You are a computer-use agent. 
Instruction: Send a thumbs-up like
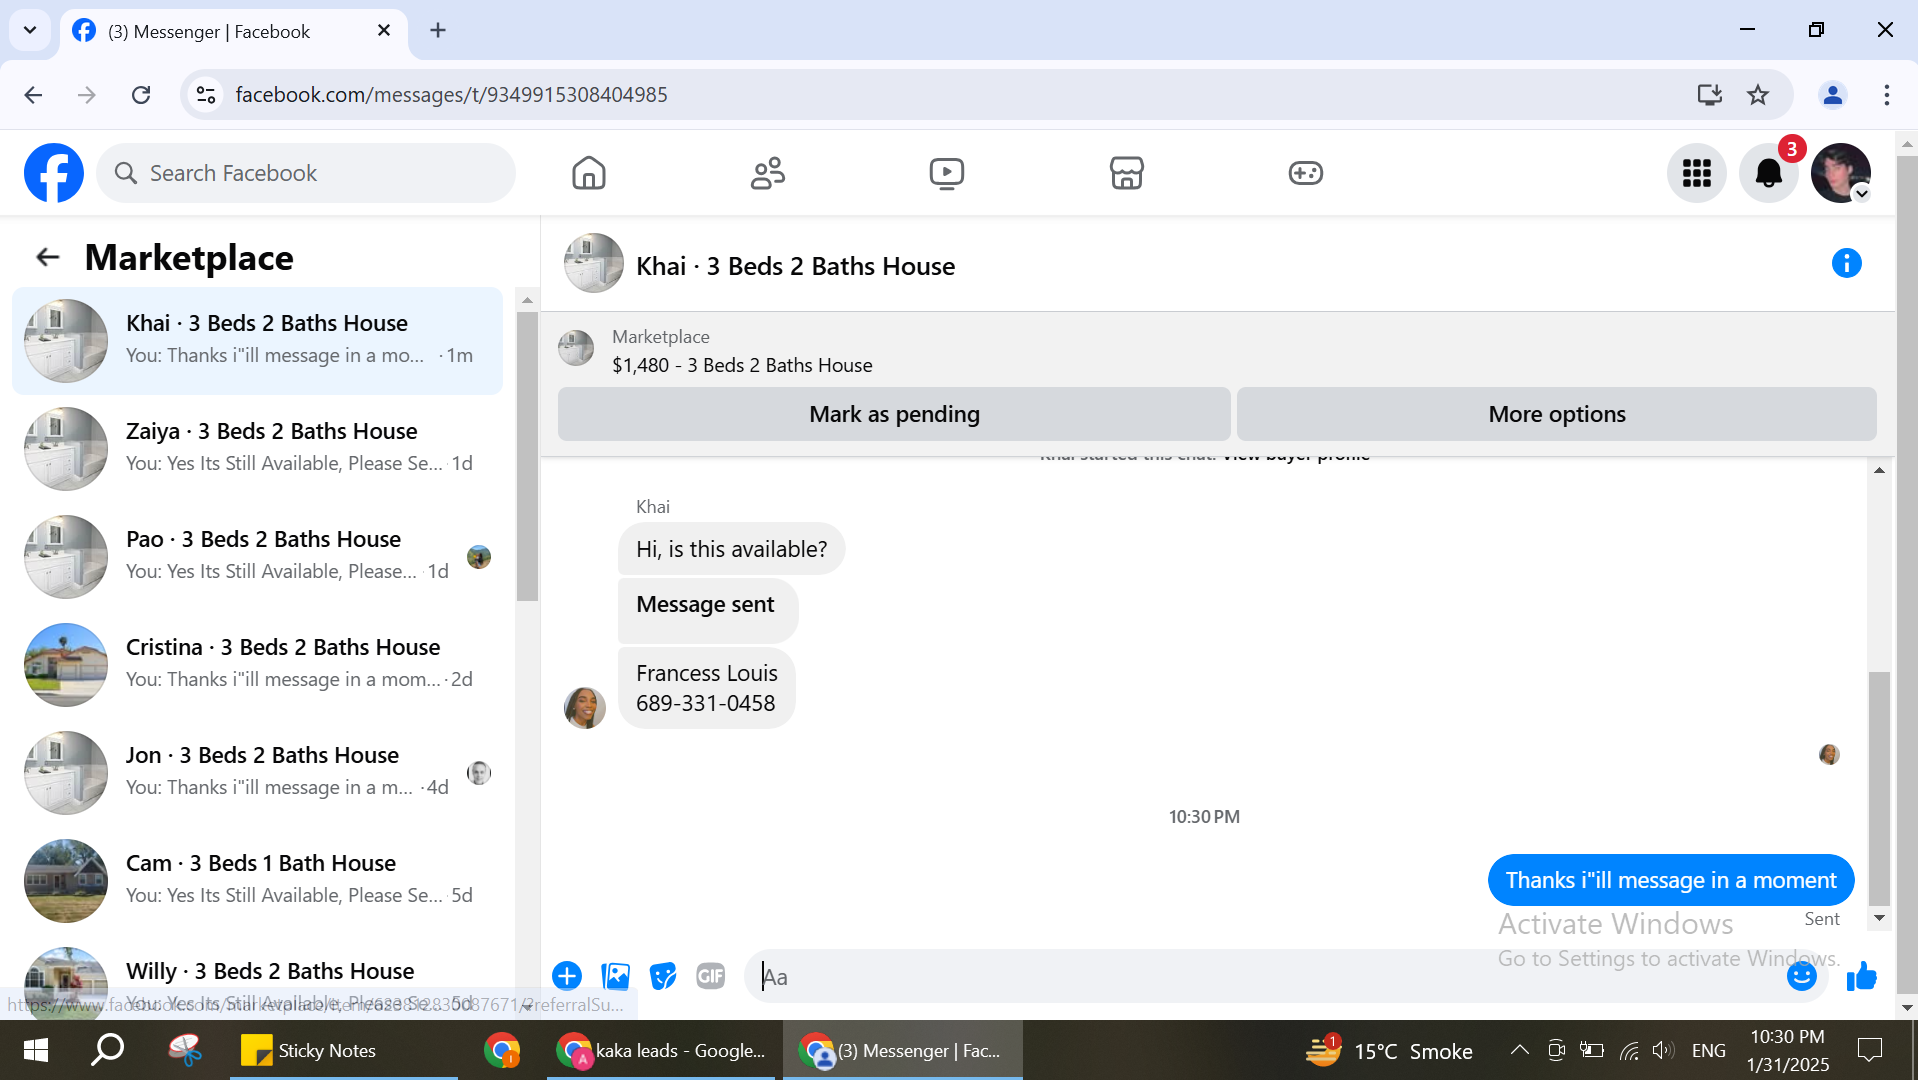click(x=1862, y=976)
